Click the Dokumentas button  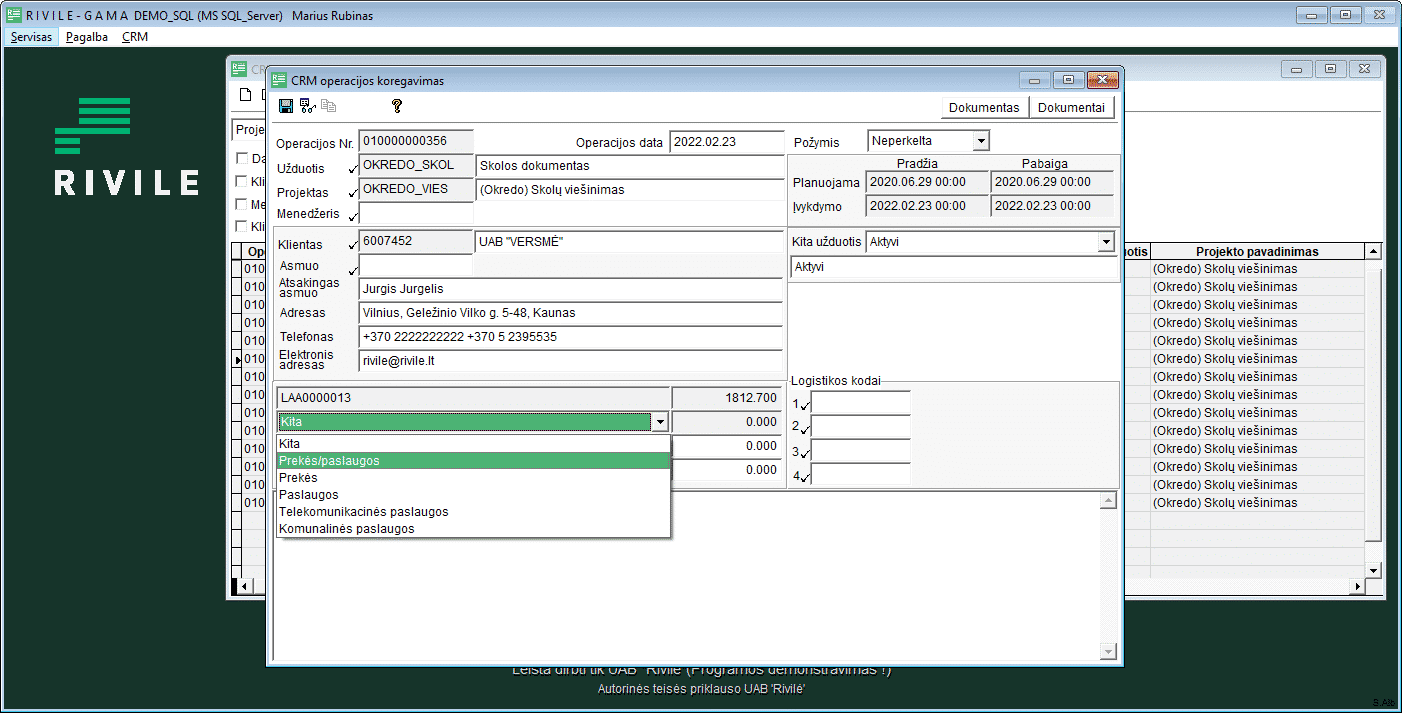coord(984,108)
